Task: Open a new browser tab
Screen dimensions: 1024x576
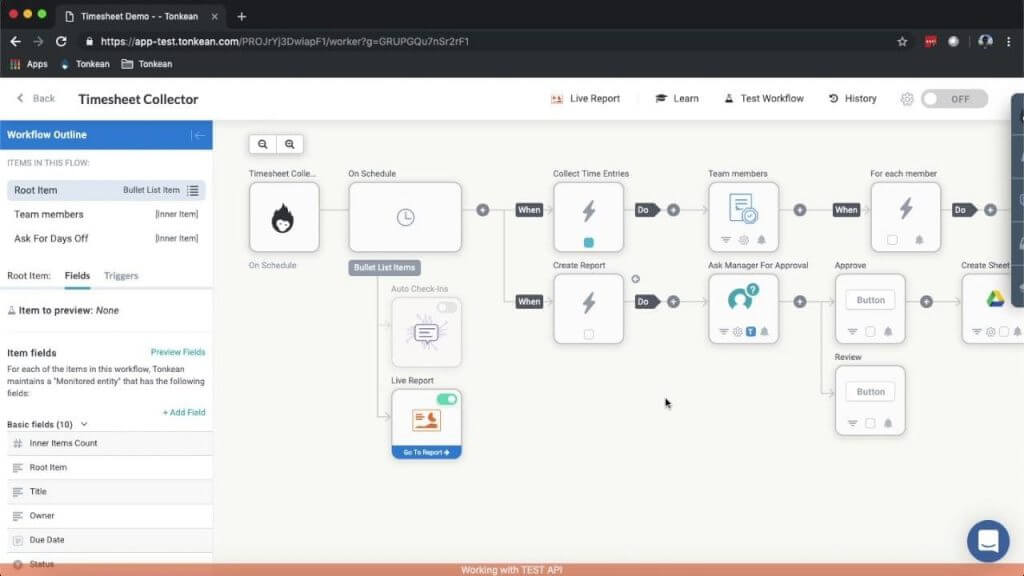Action: 242,16
